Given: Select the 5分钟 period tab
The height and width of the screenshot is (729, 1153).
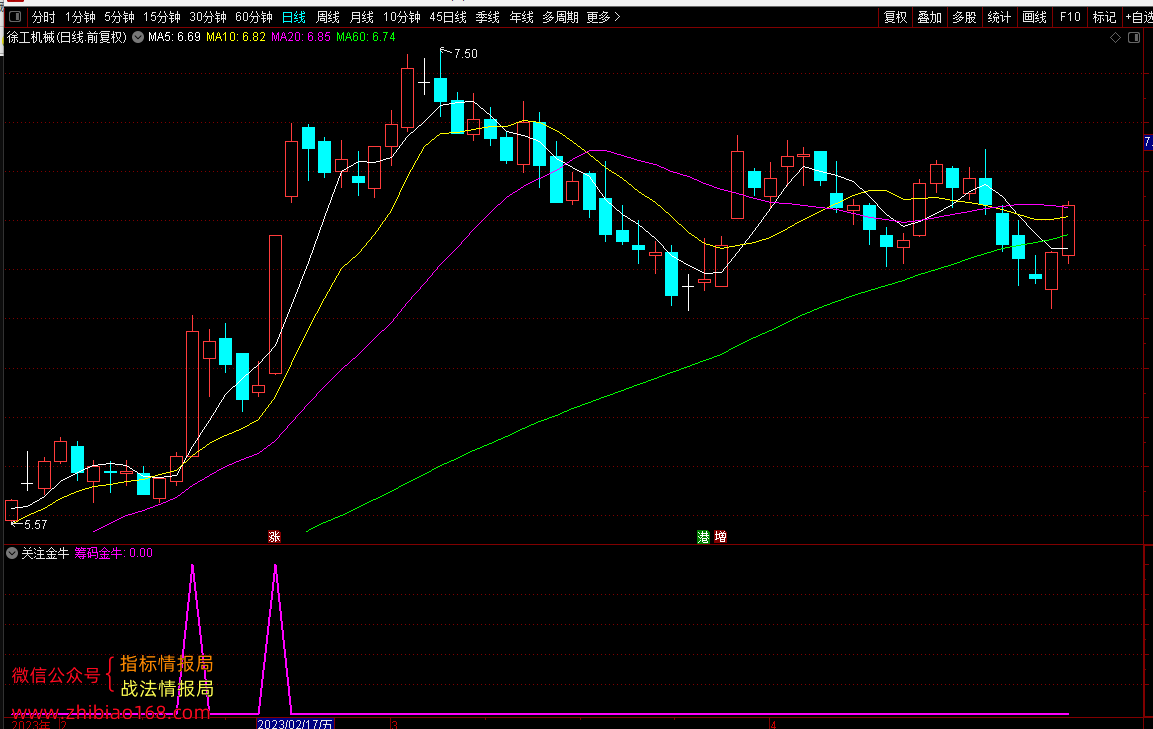Looking at the screenshot, I should (119, 17).
